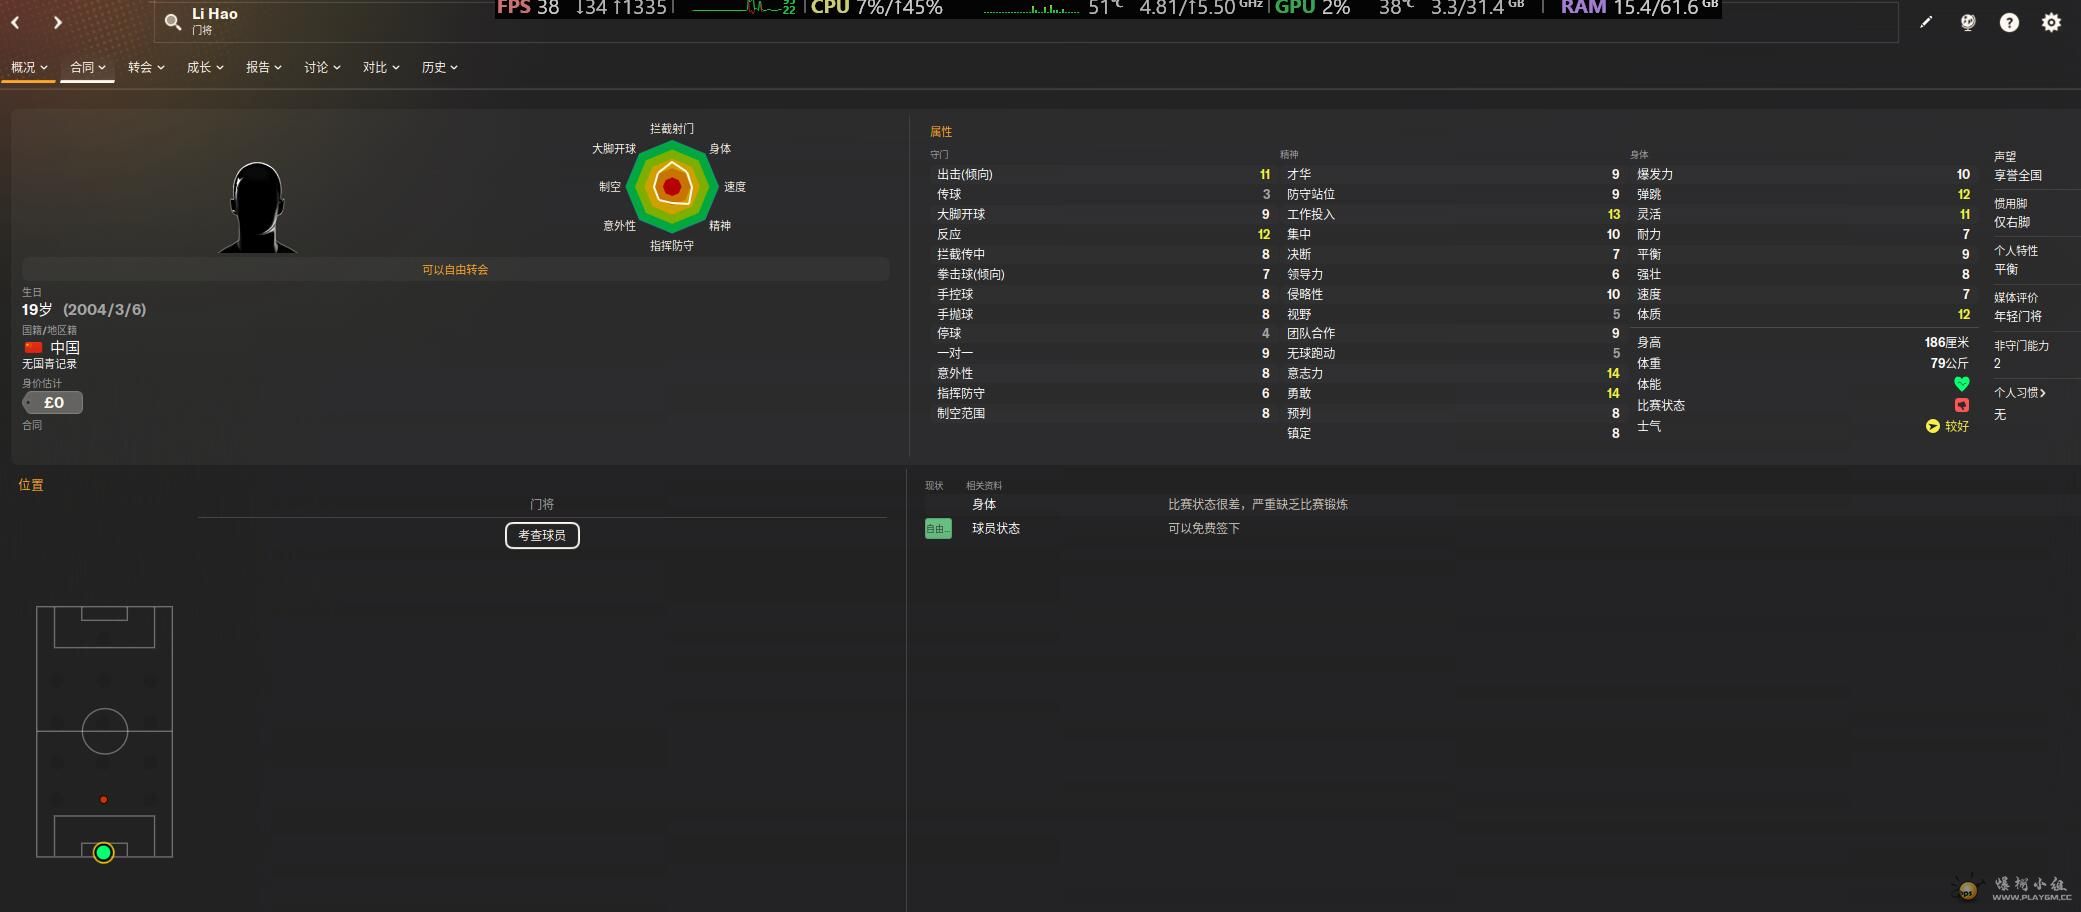Select the 现状 tab
The image size is (2081, 912).
[x=934, y=486]
